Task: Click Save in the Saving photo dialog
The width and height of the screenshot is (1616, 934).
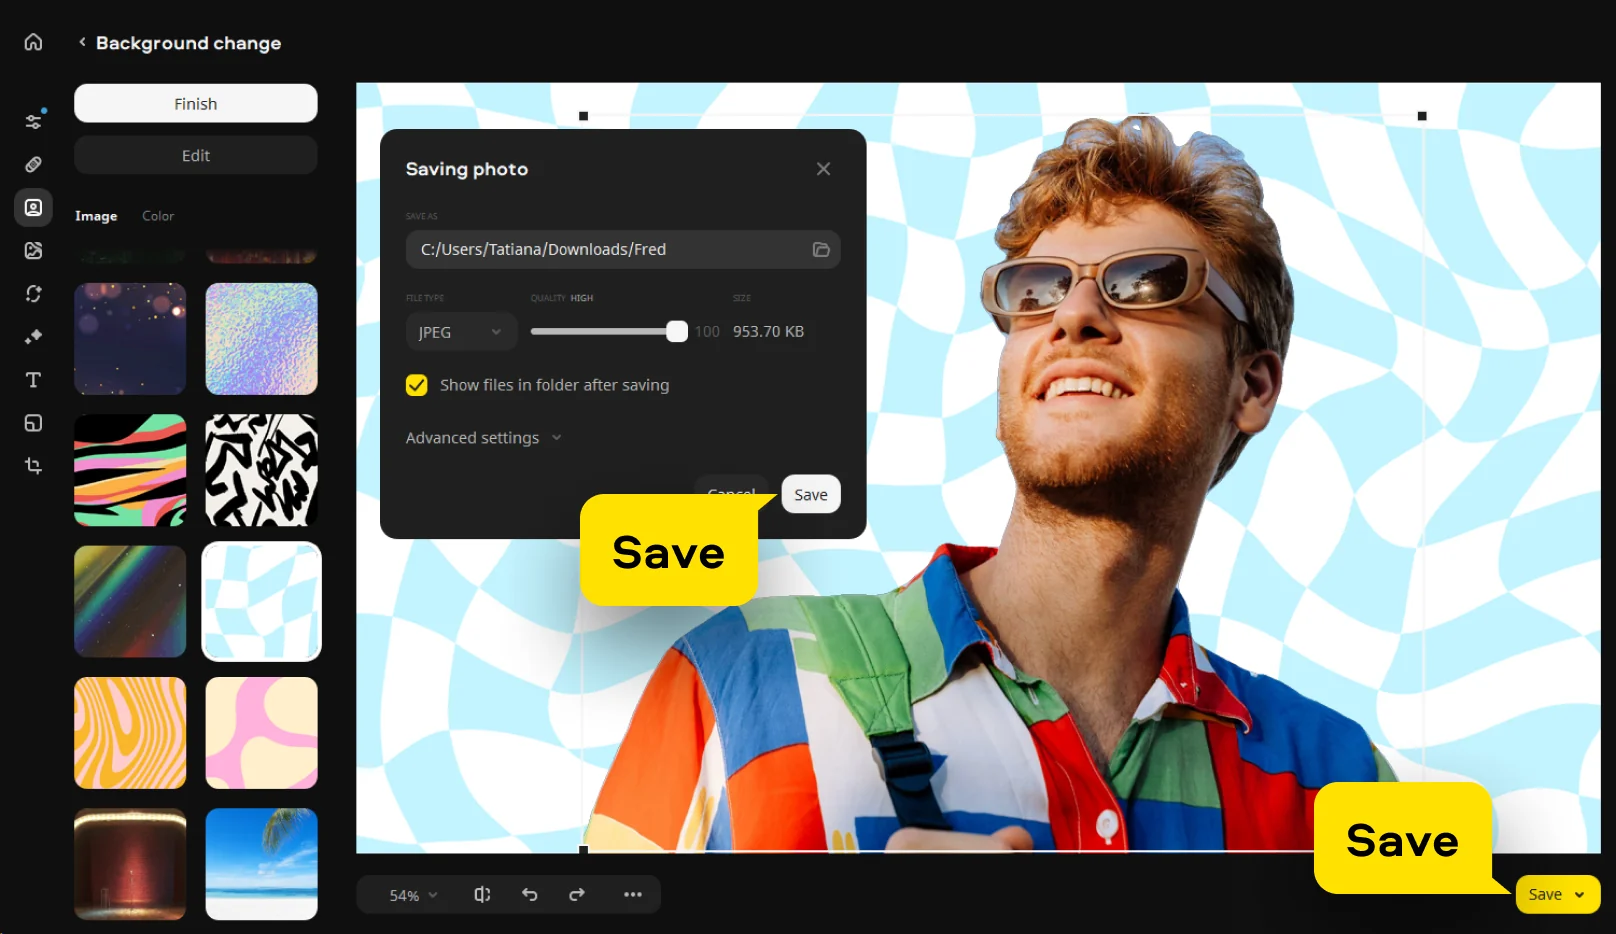Action: (811, 494)
